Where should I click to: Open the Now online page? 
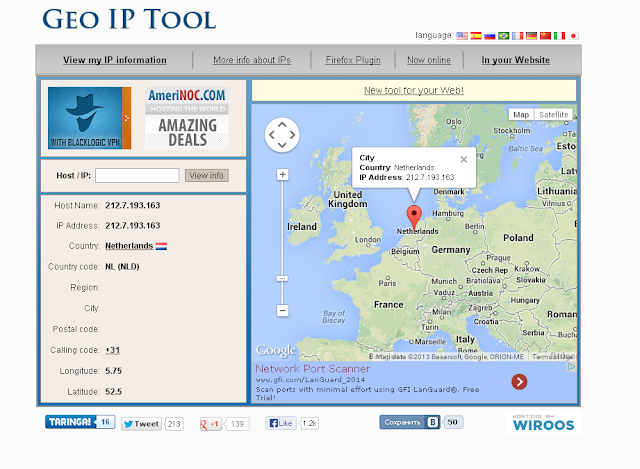(x=429, y=60)
